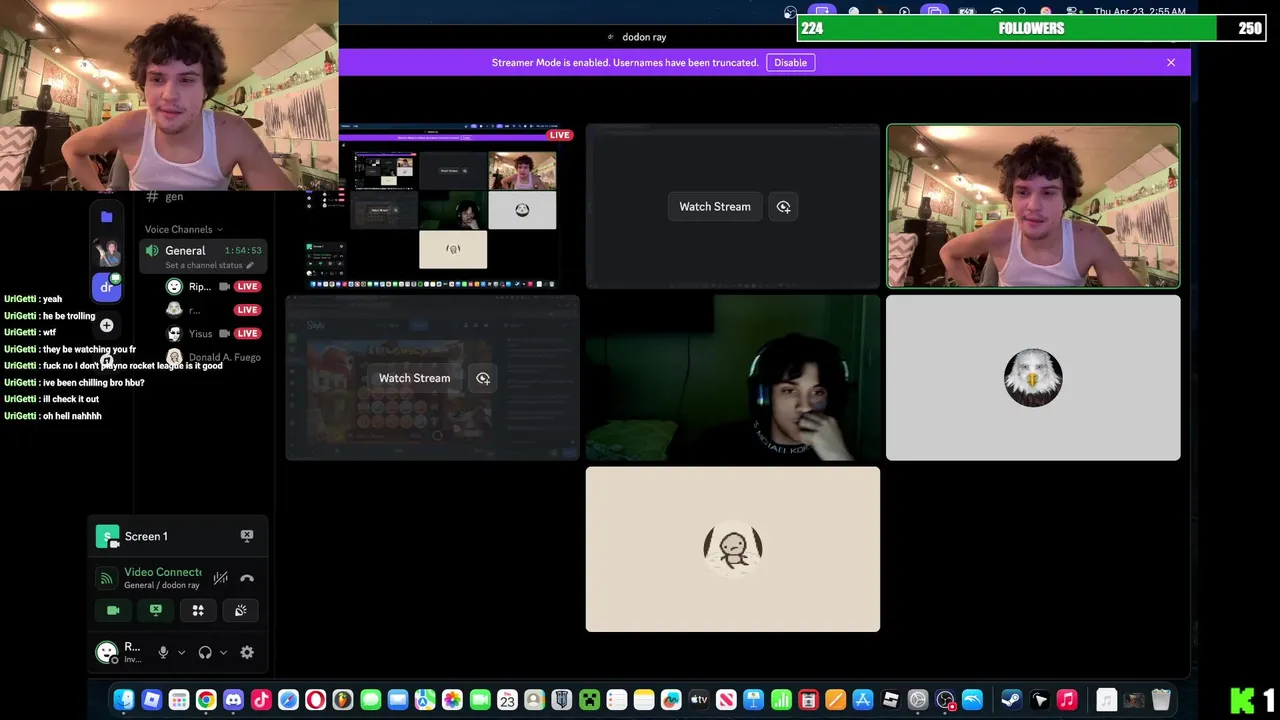Viewport: 1280px width, 720px height.
Task: Open the LIVE screen share tile
Action: pyautogui.click(x=432, y=207)
